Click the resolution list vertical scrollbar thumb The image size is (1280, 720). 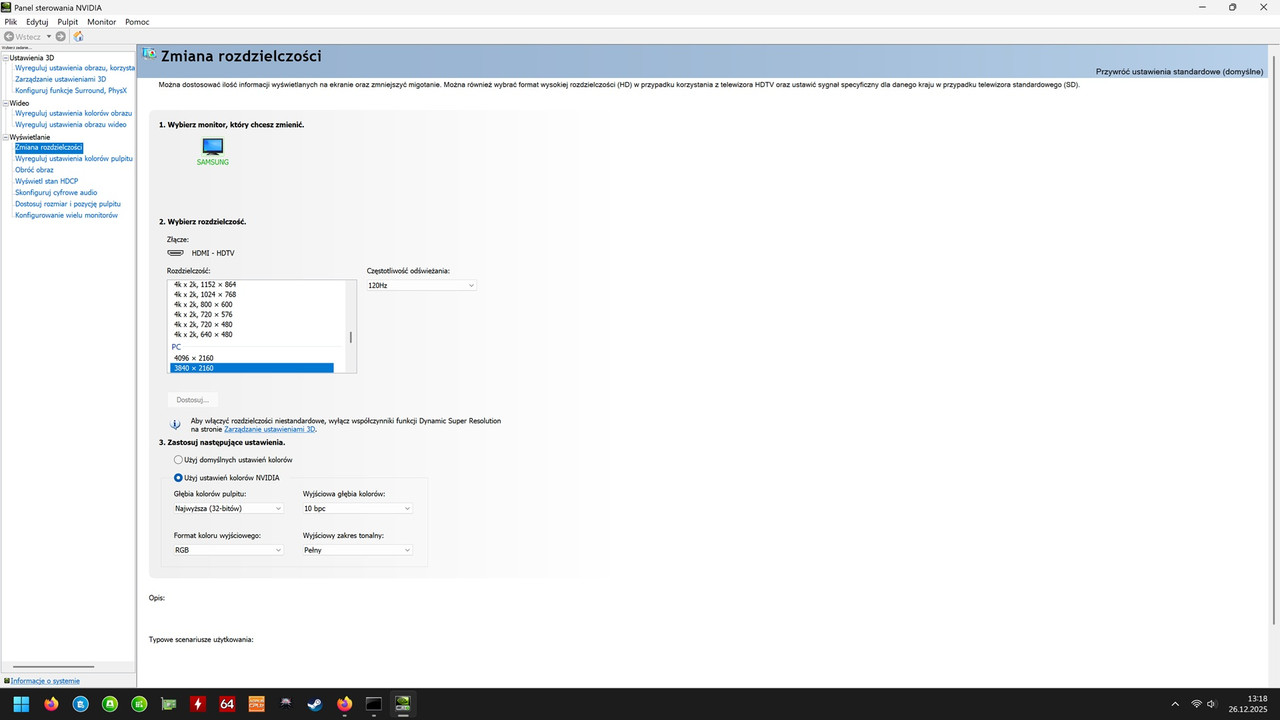[350, 338]
